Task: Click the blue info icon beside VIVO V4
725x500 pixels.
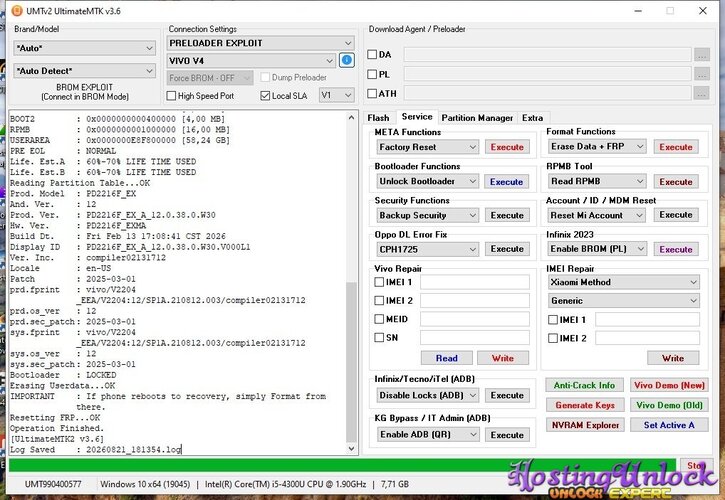Action: click(x=346, y=60)
